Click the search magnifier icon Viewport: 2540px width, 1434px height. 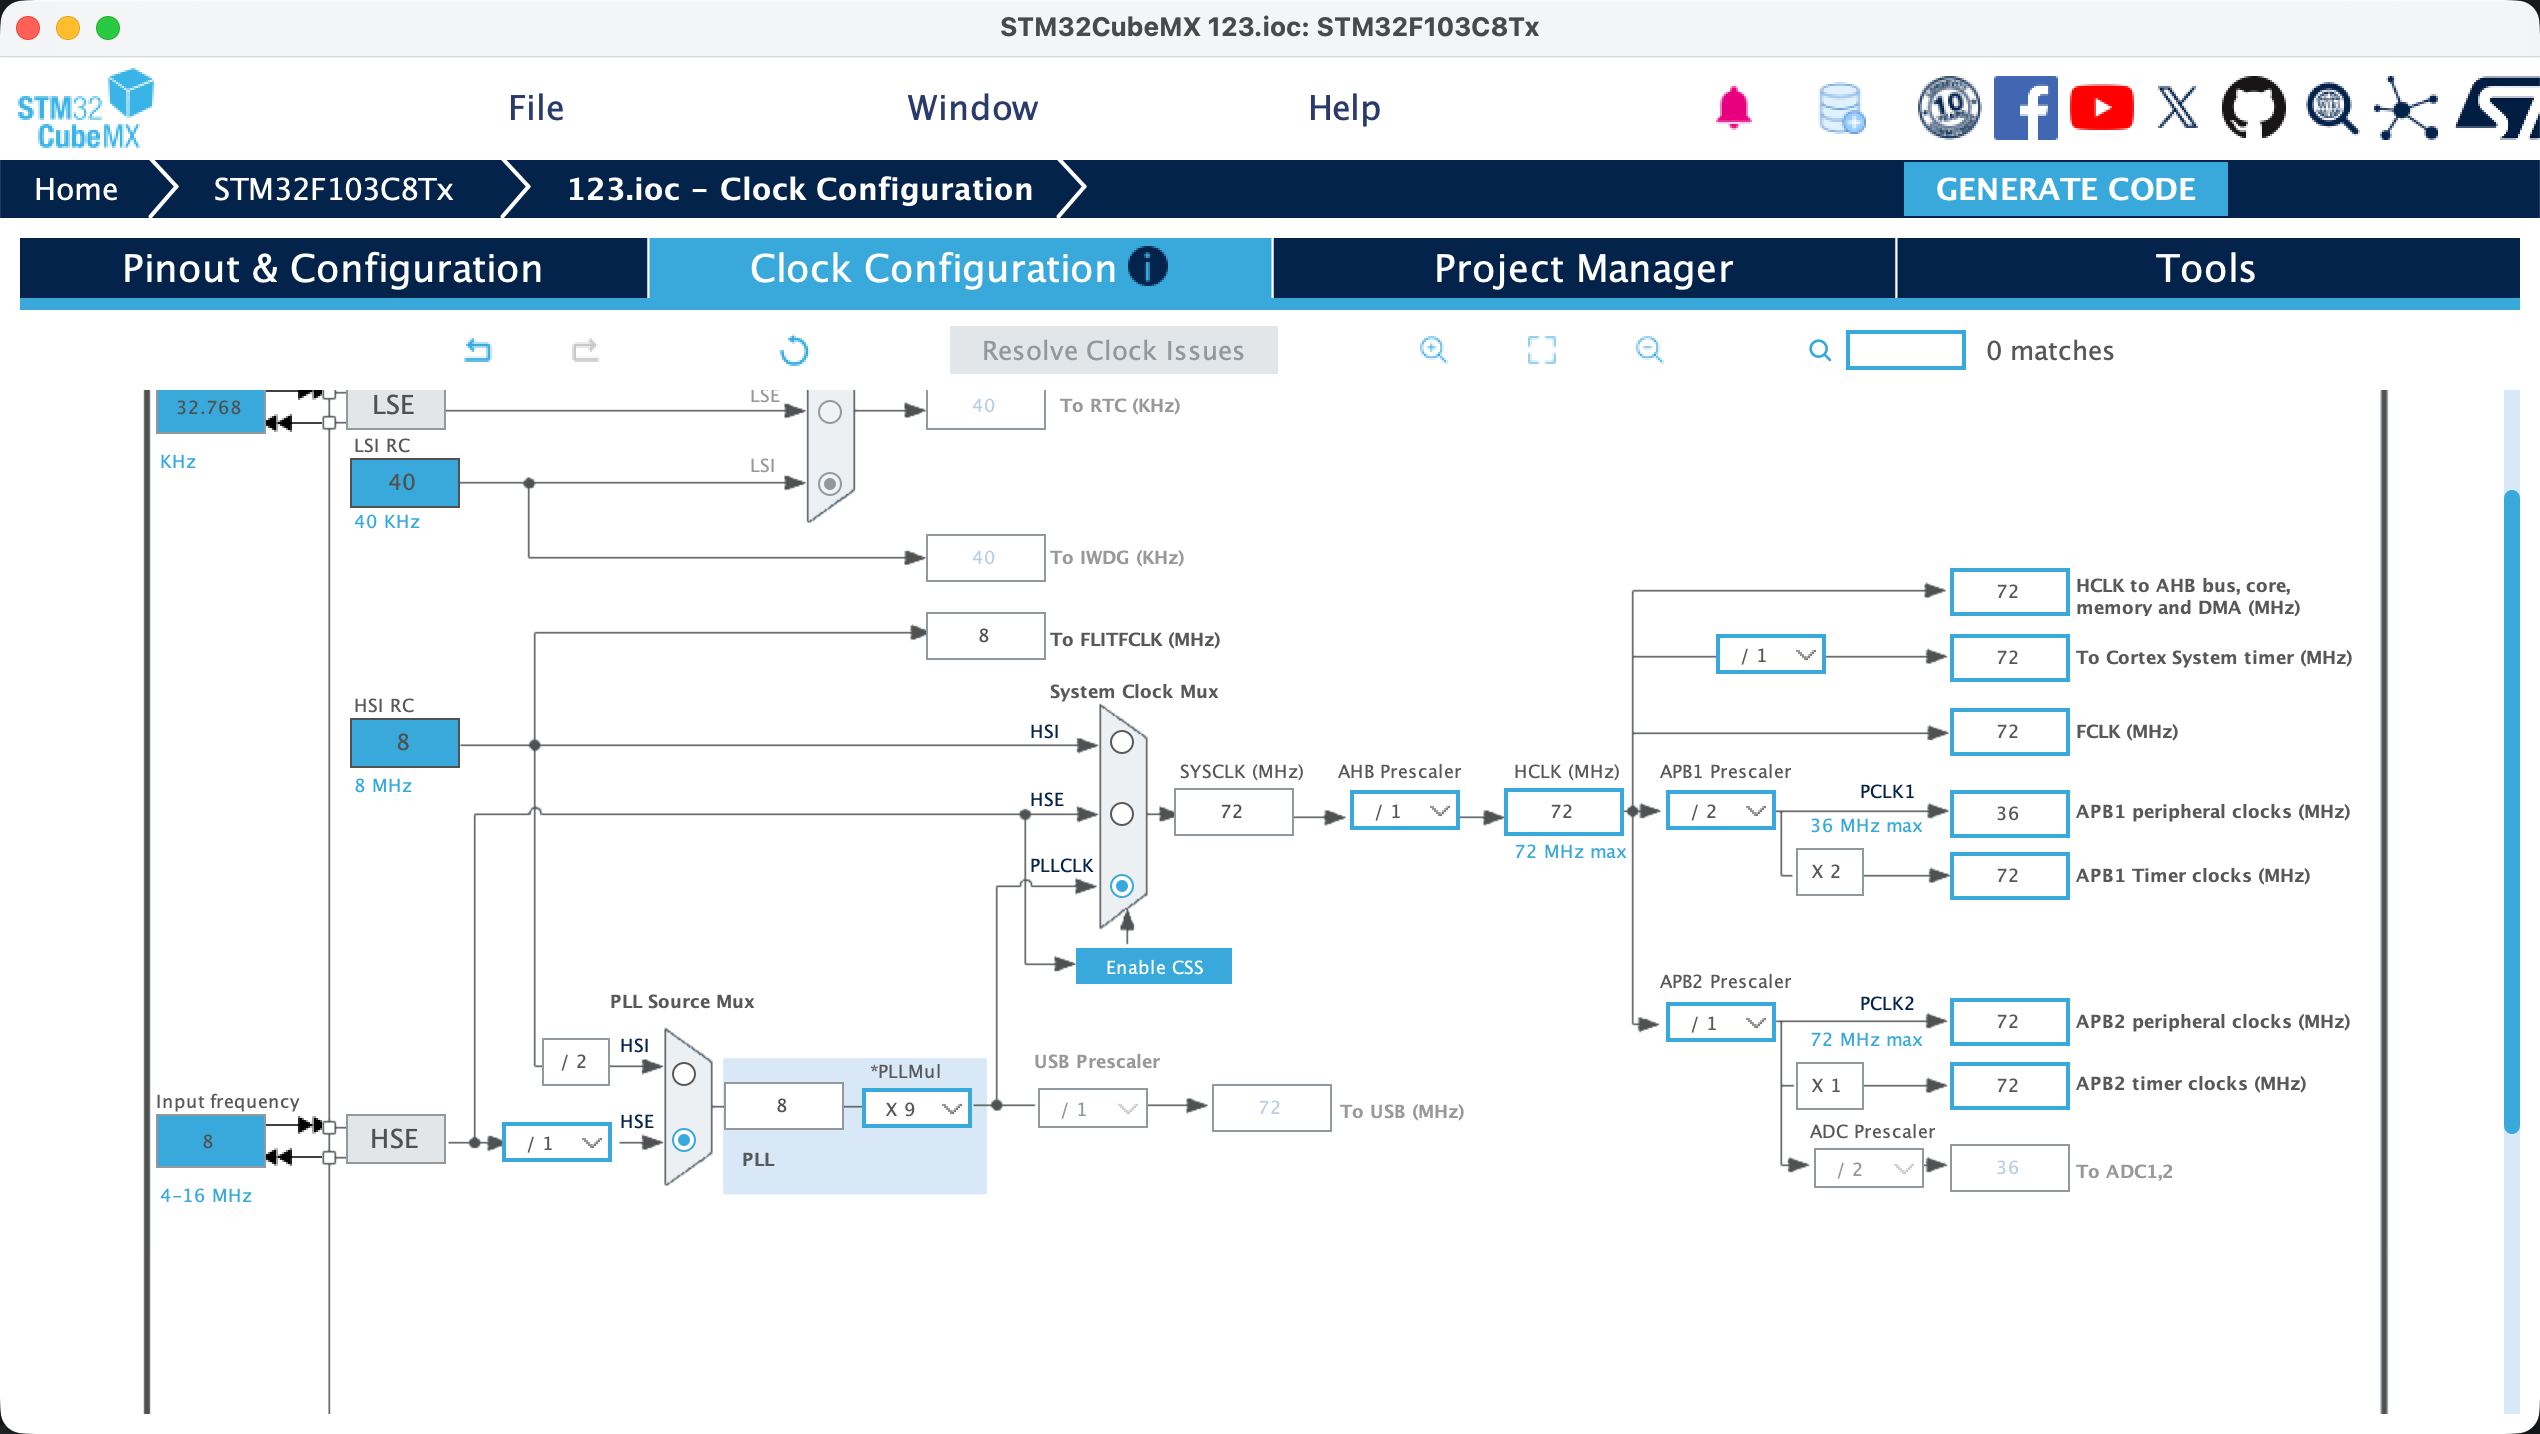click(x=1820, y=350)
